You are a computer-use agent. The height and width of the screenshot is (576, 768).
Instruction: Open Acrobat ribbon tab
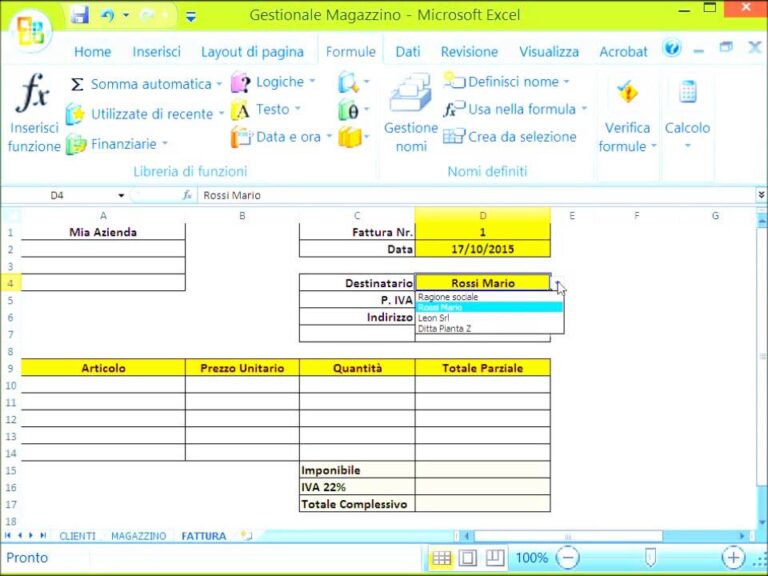point(623,51)
